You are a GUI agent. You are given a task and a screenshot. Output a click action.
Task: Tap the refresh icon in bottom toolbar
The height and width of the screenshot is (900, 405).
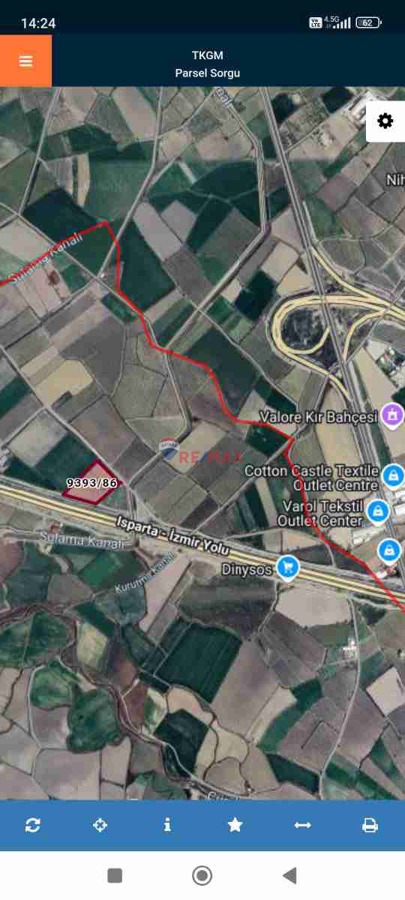click(33, 825)
